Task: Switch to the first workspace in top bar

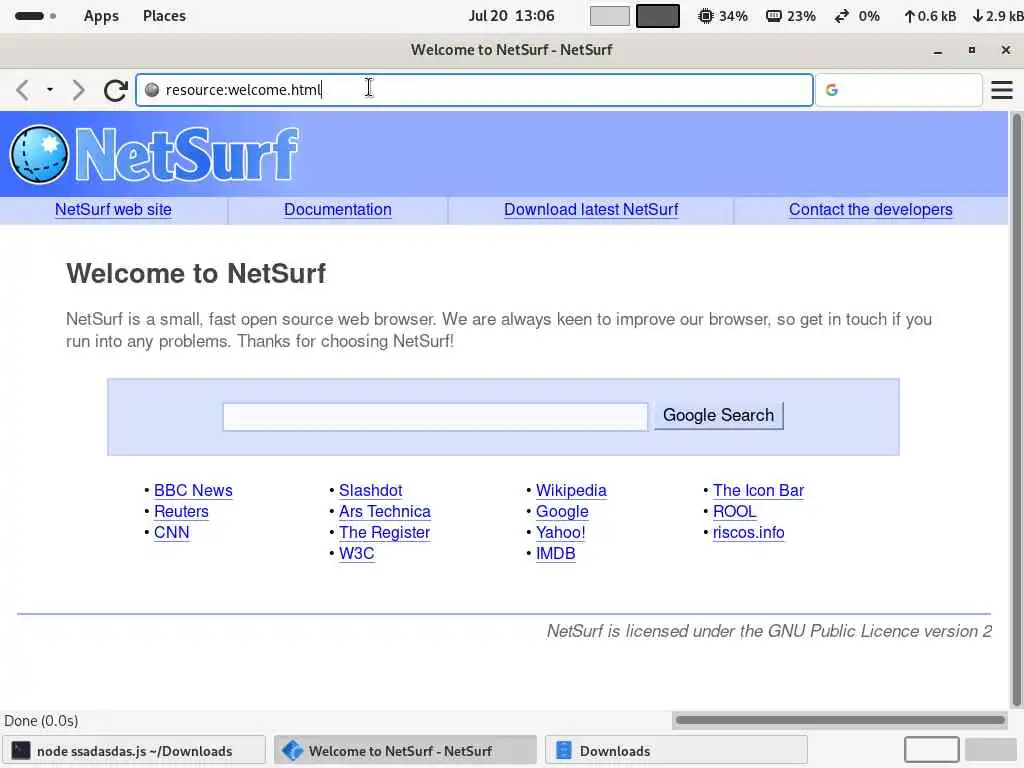Action: 610,16
